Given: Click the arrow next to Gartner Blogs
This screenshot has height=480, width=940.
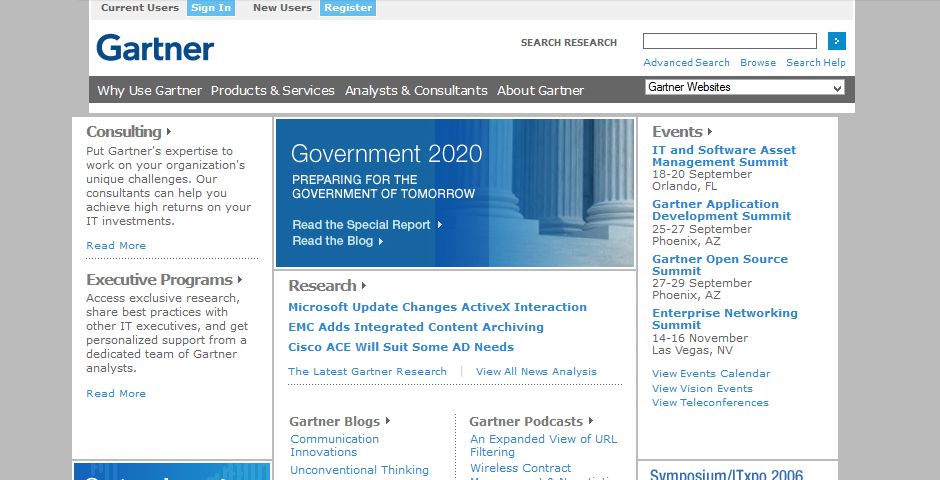Looking at the screenshot, I should [x=388, y=421].
